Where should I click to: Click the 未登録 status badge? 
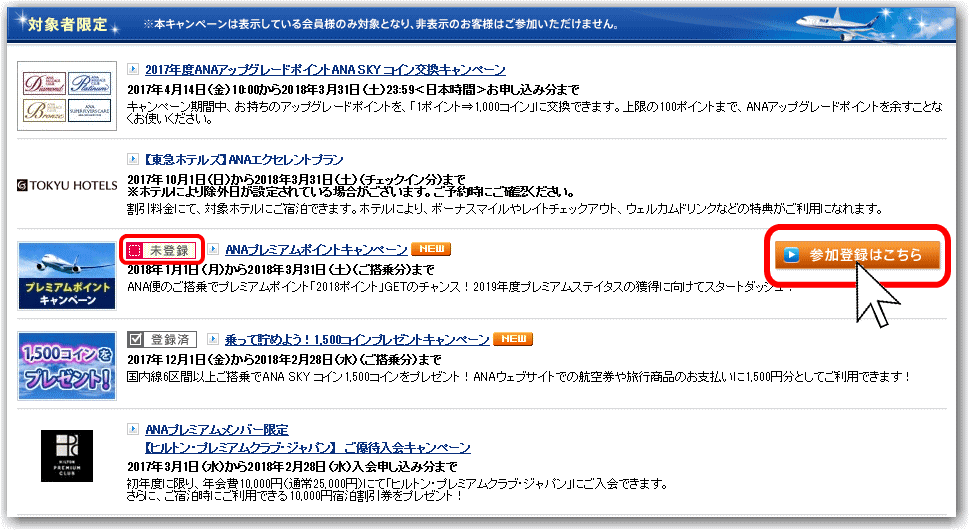tap(162, 250)
